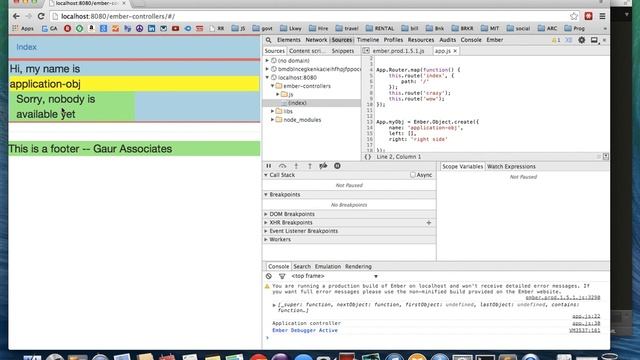Click the DevTools search magnifier icon
The image size is (640, 360).
[268, 40]
